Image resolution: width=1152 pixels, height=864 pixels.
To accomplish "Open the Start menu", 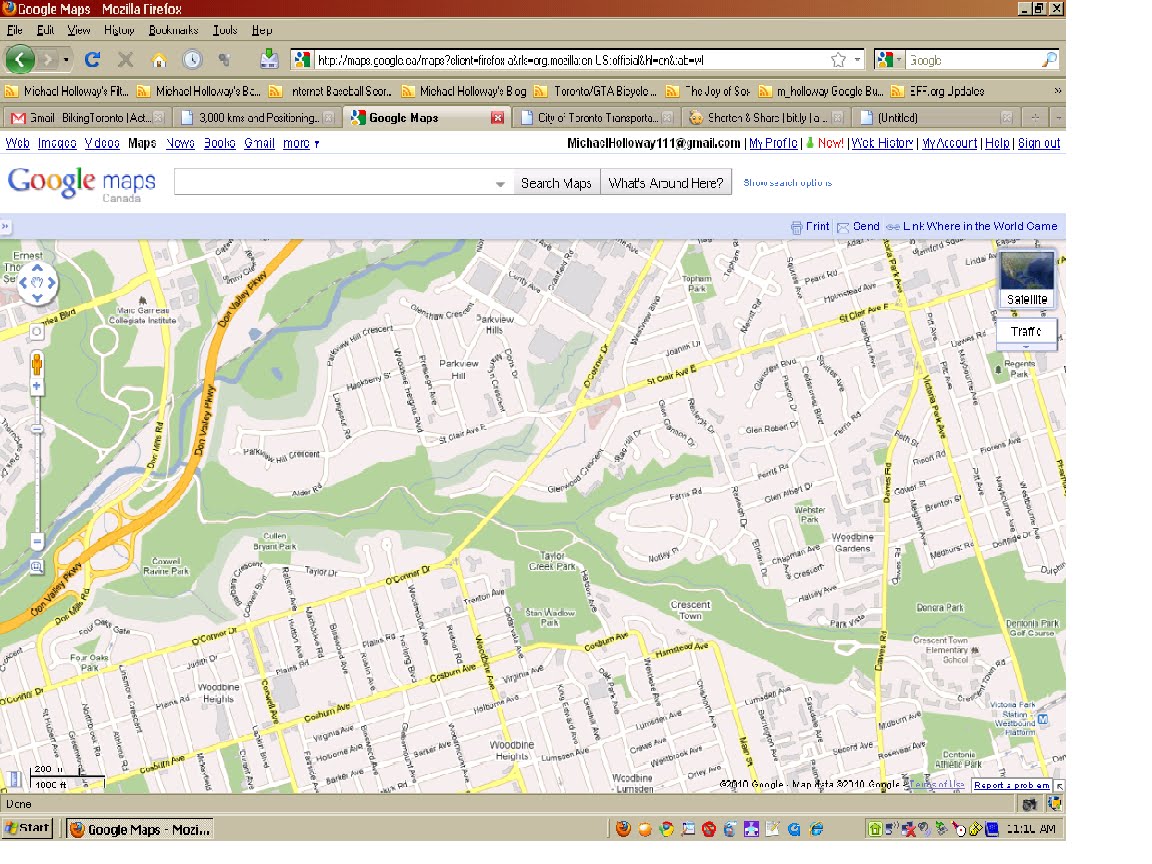I will (x=27, y=829).
